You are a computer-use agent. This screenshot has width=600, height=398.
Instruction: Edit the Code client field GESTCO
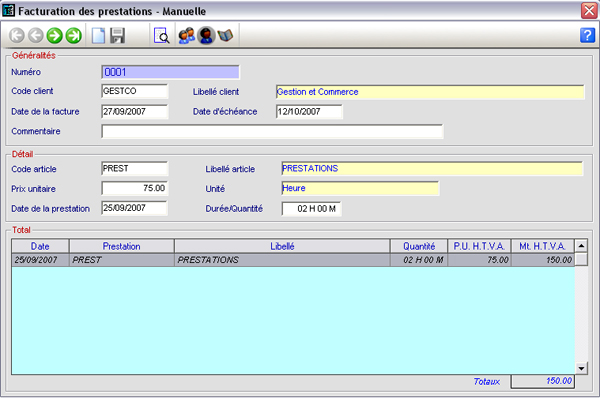[135, 91]
